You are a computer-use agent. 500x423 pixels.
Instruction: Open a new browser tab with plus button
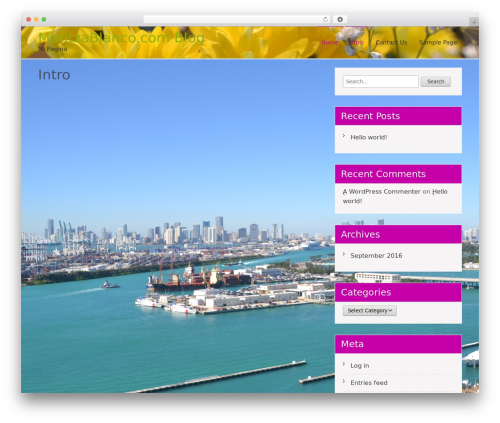pyautogui.click(x=474, y=22)
